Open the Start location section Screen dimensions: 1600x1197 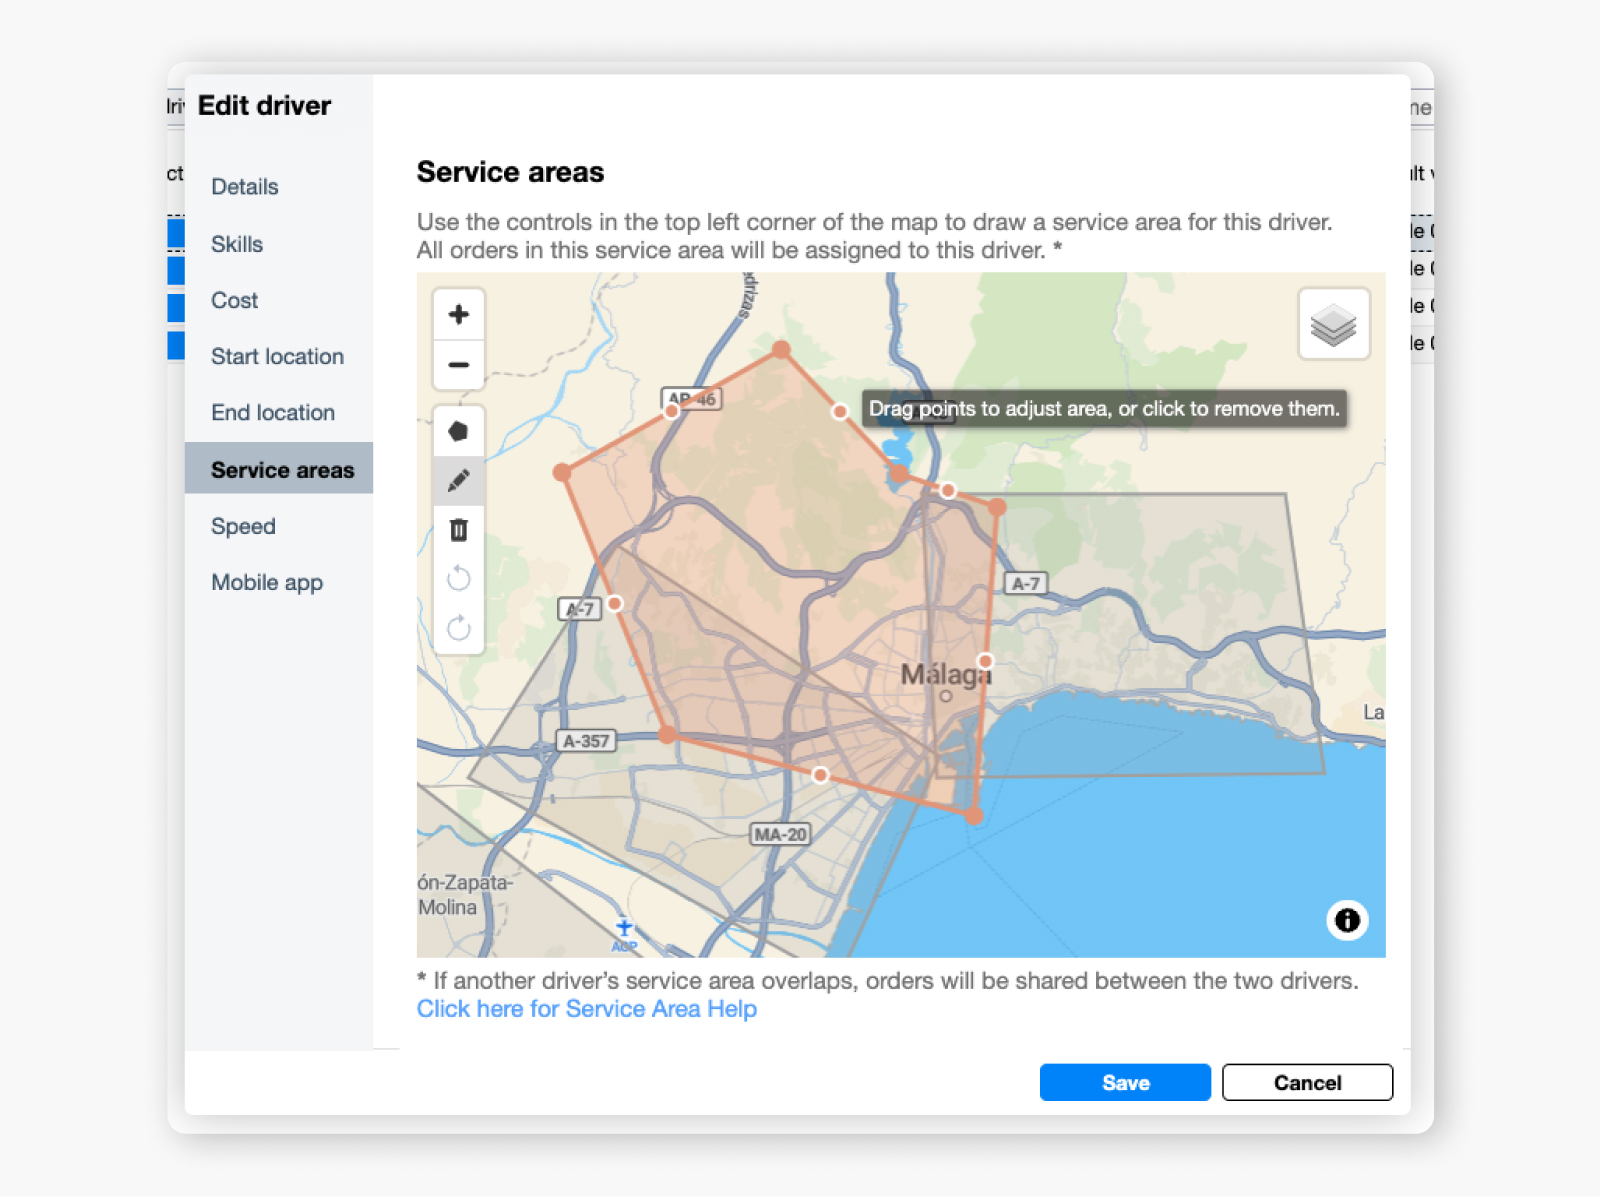277,356
